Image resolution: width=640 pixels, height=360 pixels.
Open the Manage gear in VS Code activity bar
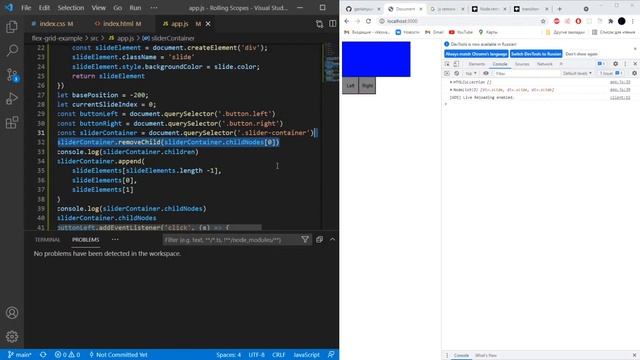(x=12, y=336)
